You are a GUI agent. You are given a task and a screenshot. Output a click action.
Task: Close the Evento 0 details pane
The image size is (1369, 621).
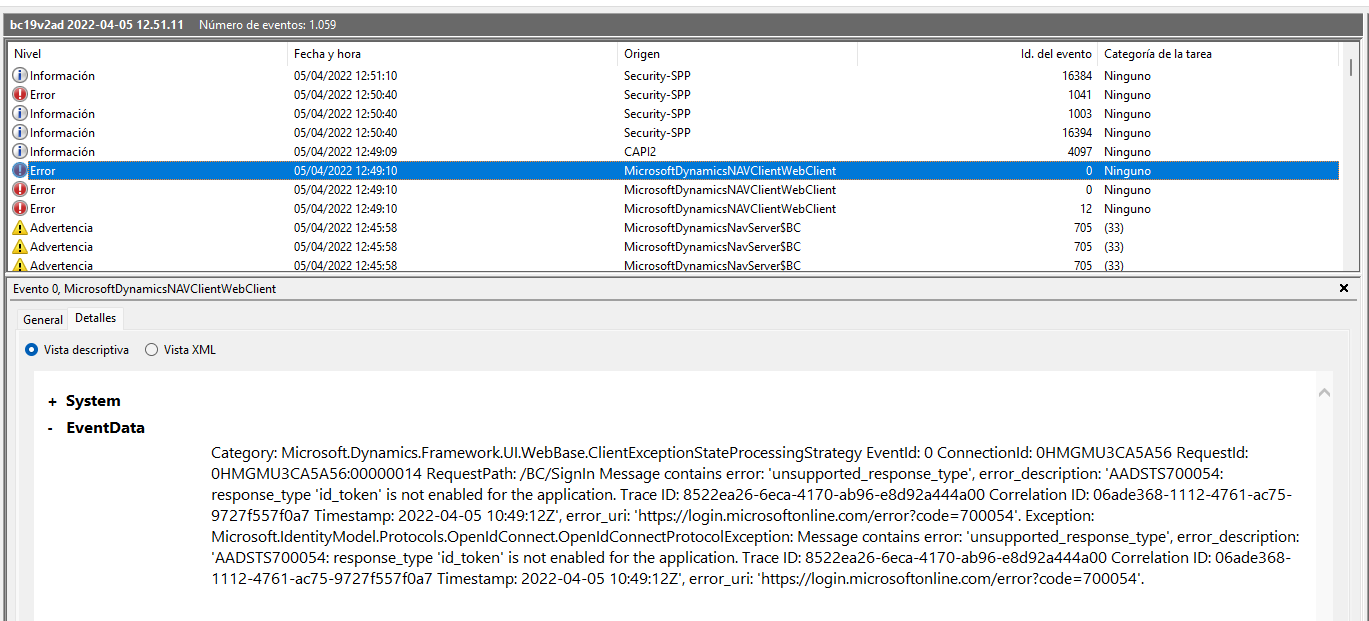[x=1344, y=288]
